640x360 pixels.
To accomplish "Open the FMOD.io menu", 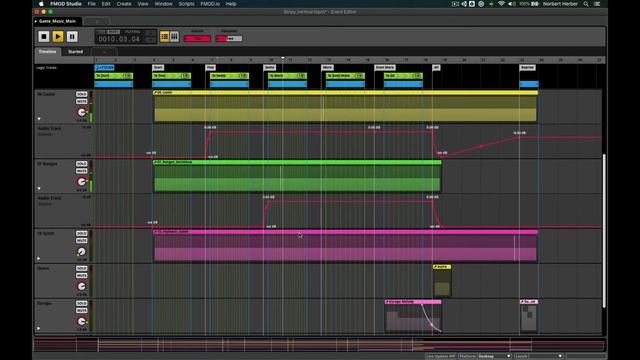I will [x=210, y=4].
